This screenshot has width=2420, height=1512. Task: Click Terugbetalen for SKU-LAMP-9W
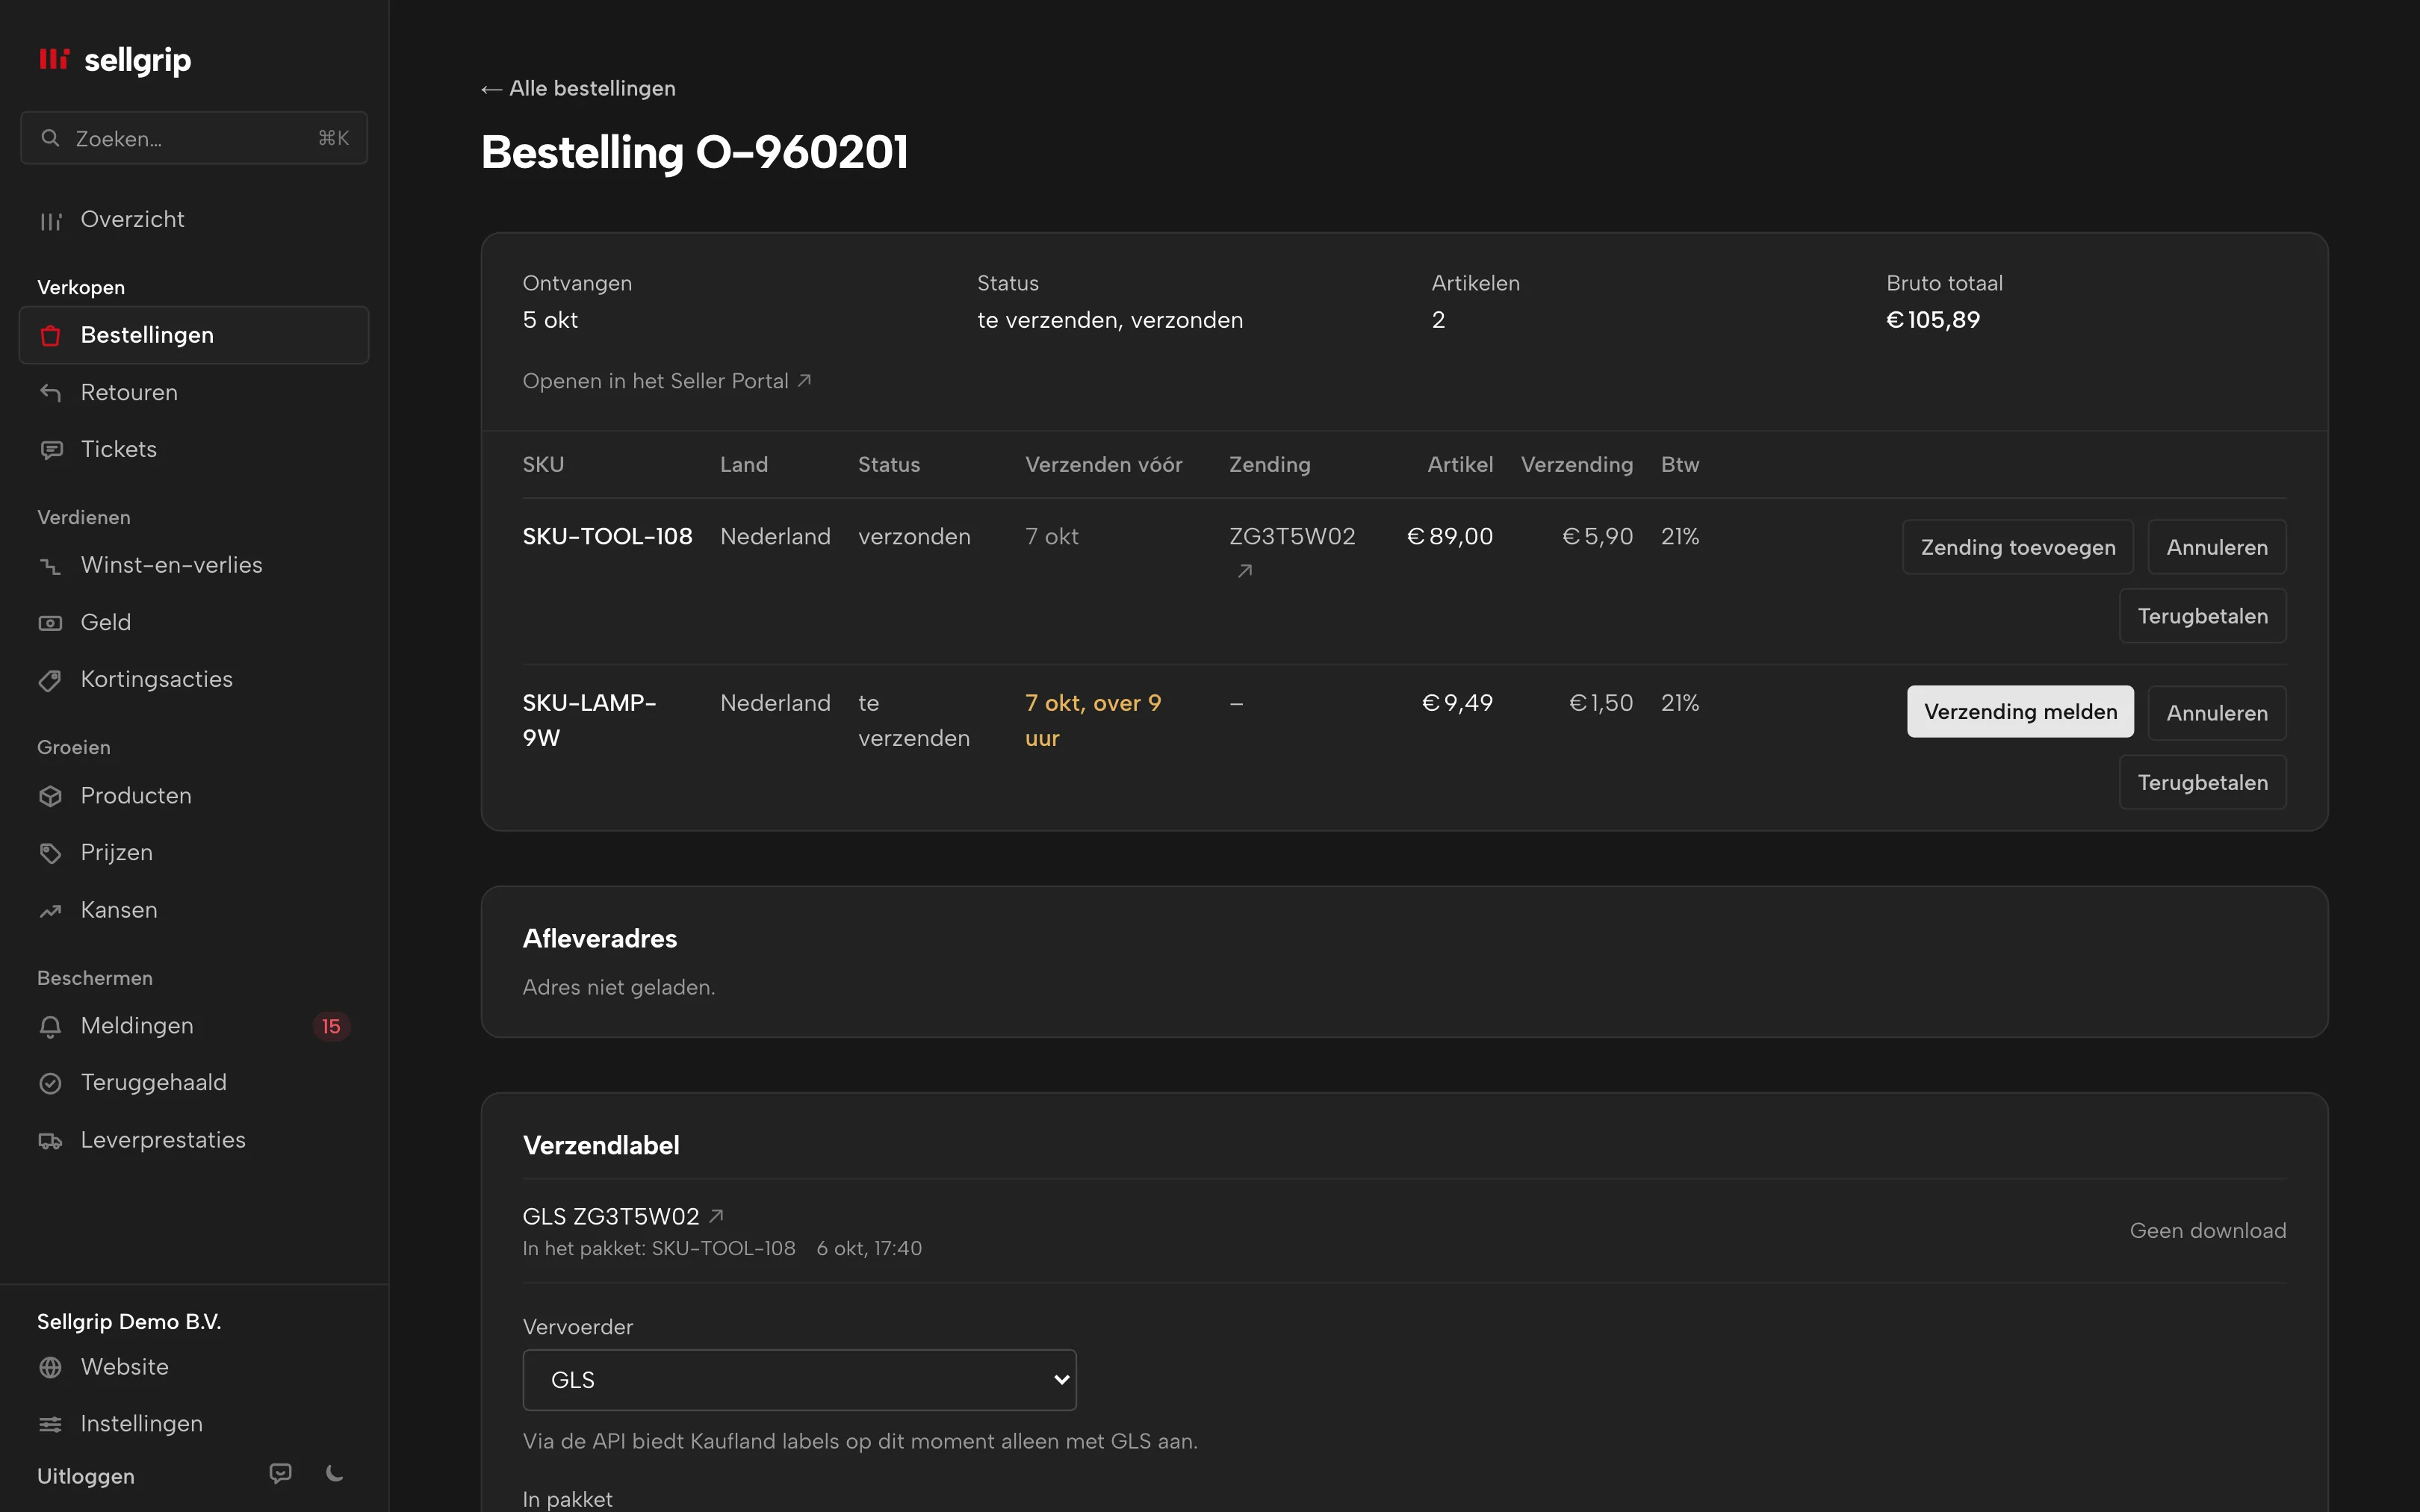pyautogui.click(x=2202, y=782)
